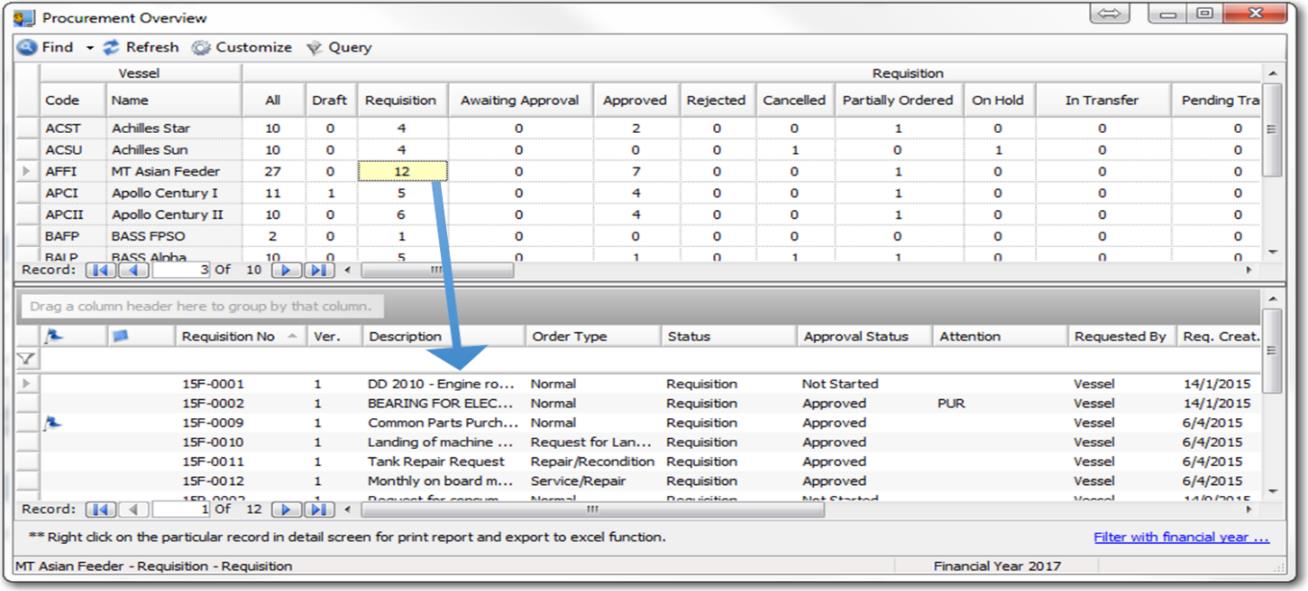Viewport: 1308px width, 591px height.
Task: Go to last record in vessel navigator
Action: [x=319, y=270]
